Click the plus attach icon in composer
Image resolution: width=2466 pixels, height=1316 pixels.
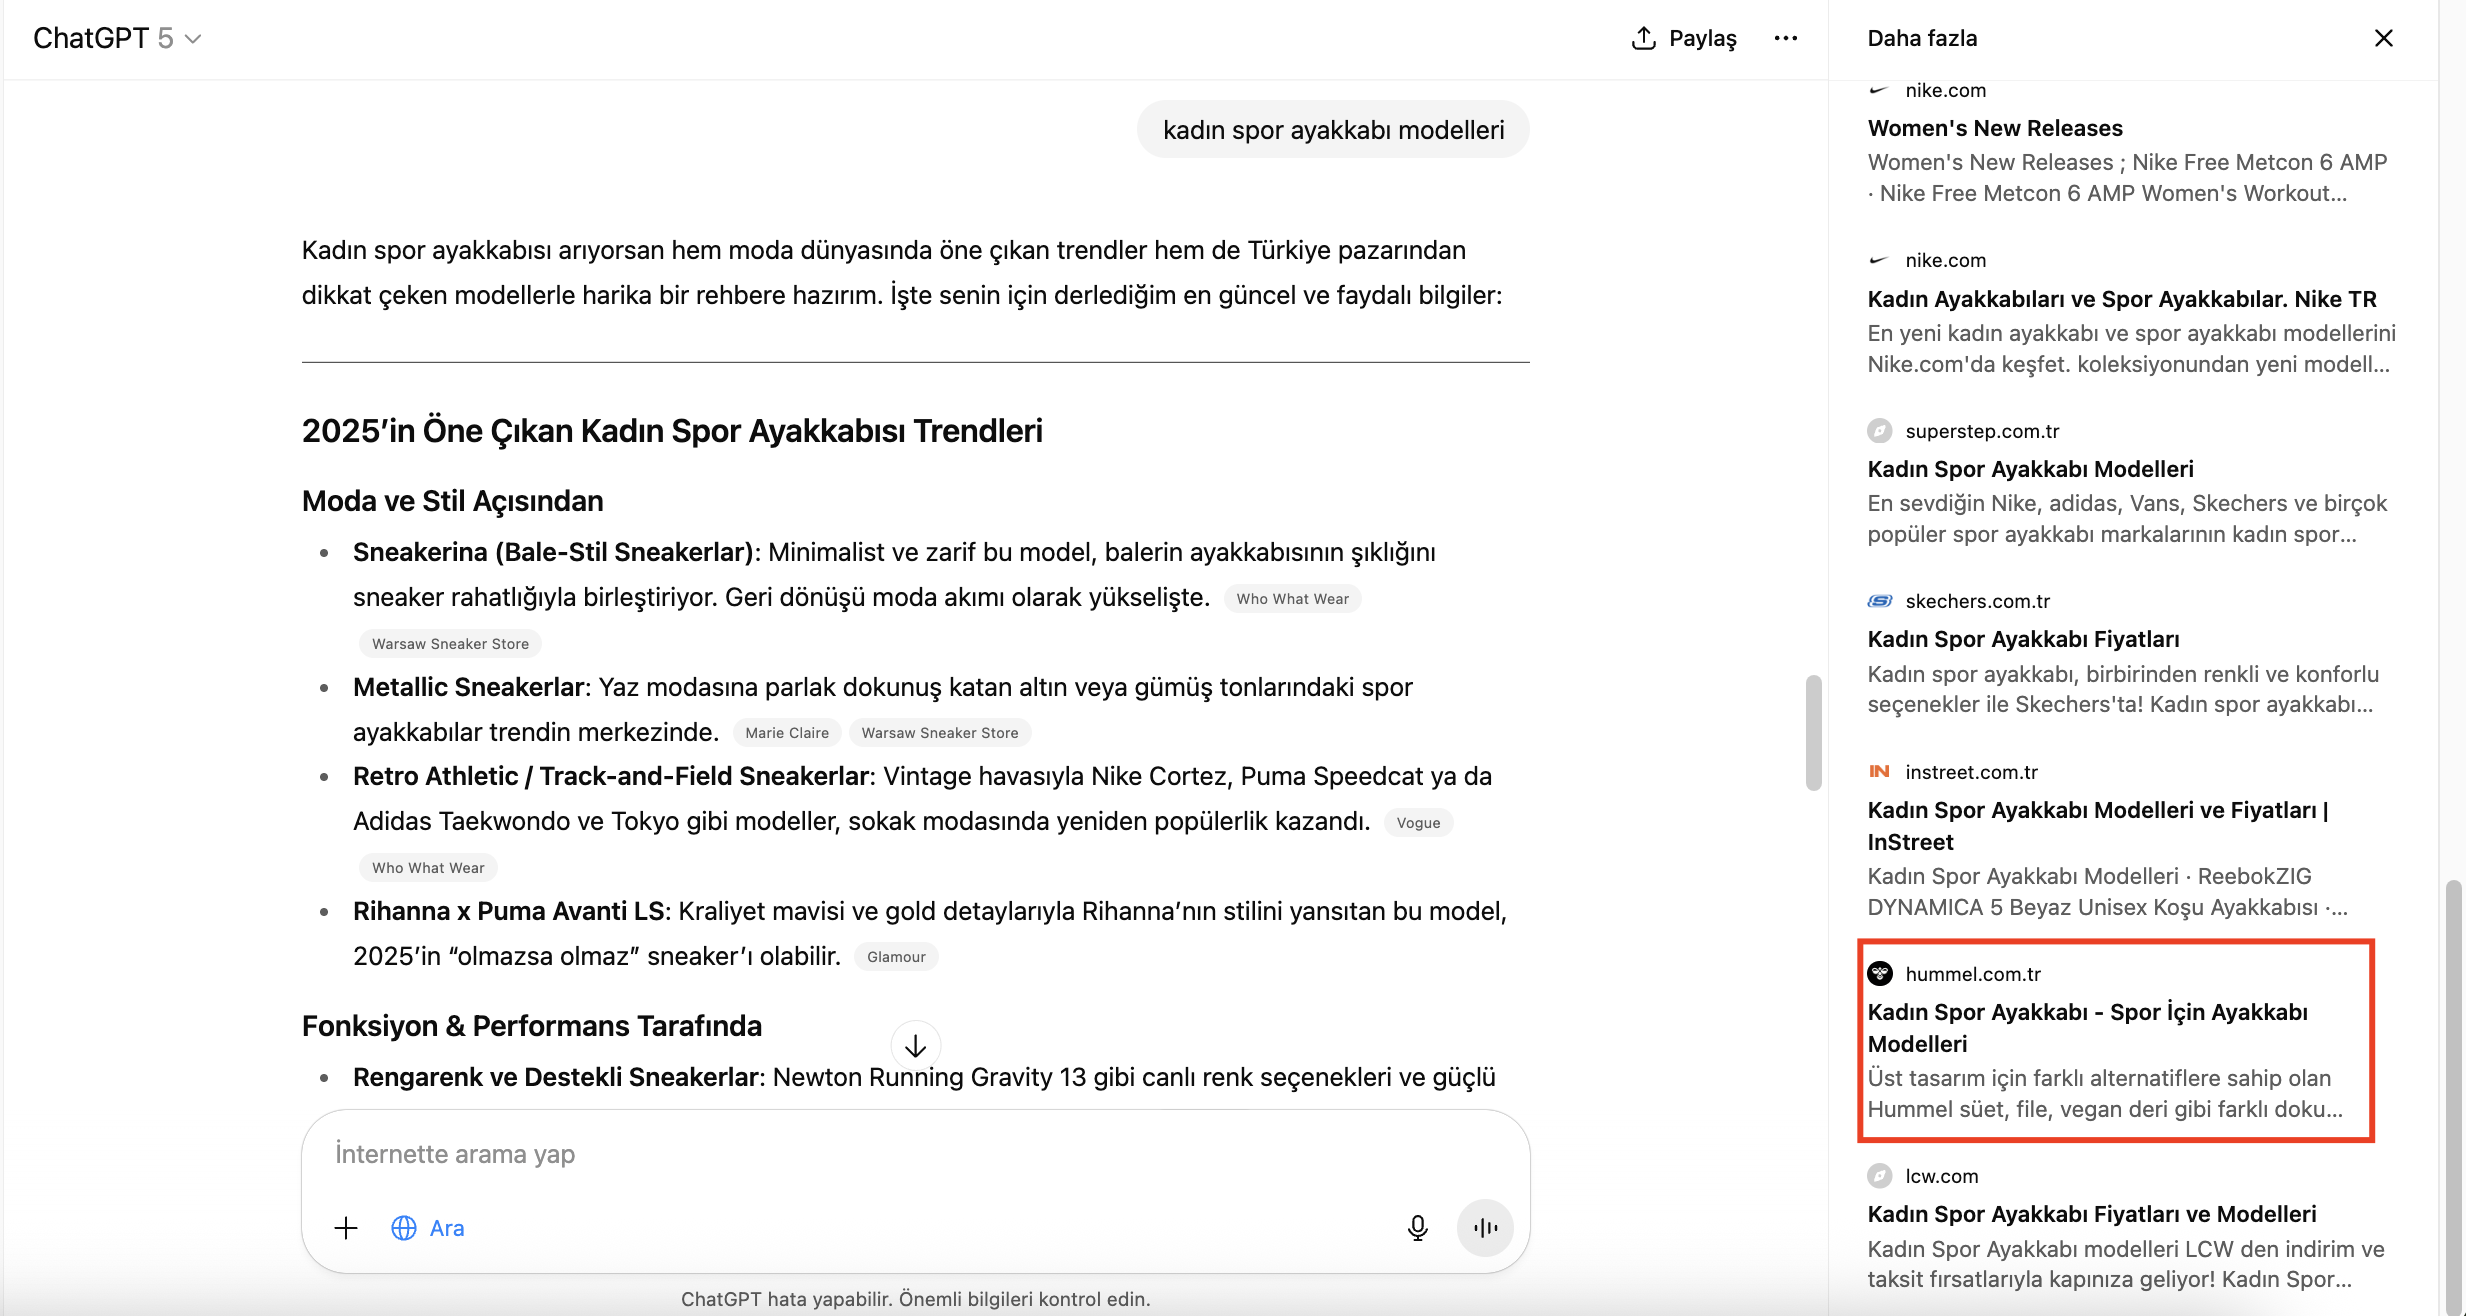click(346, 1228)
